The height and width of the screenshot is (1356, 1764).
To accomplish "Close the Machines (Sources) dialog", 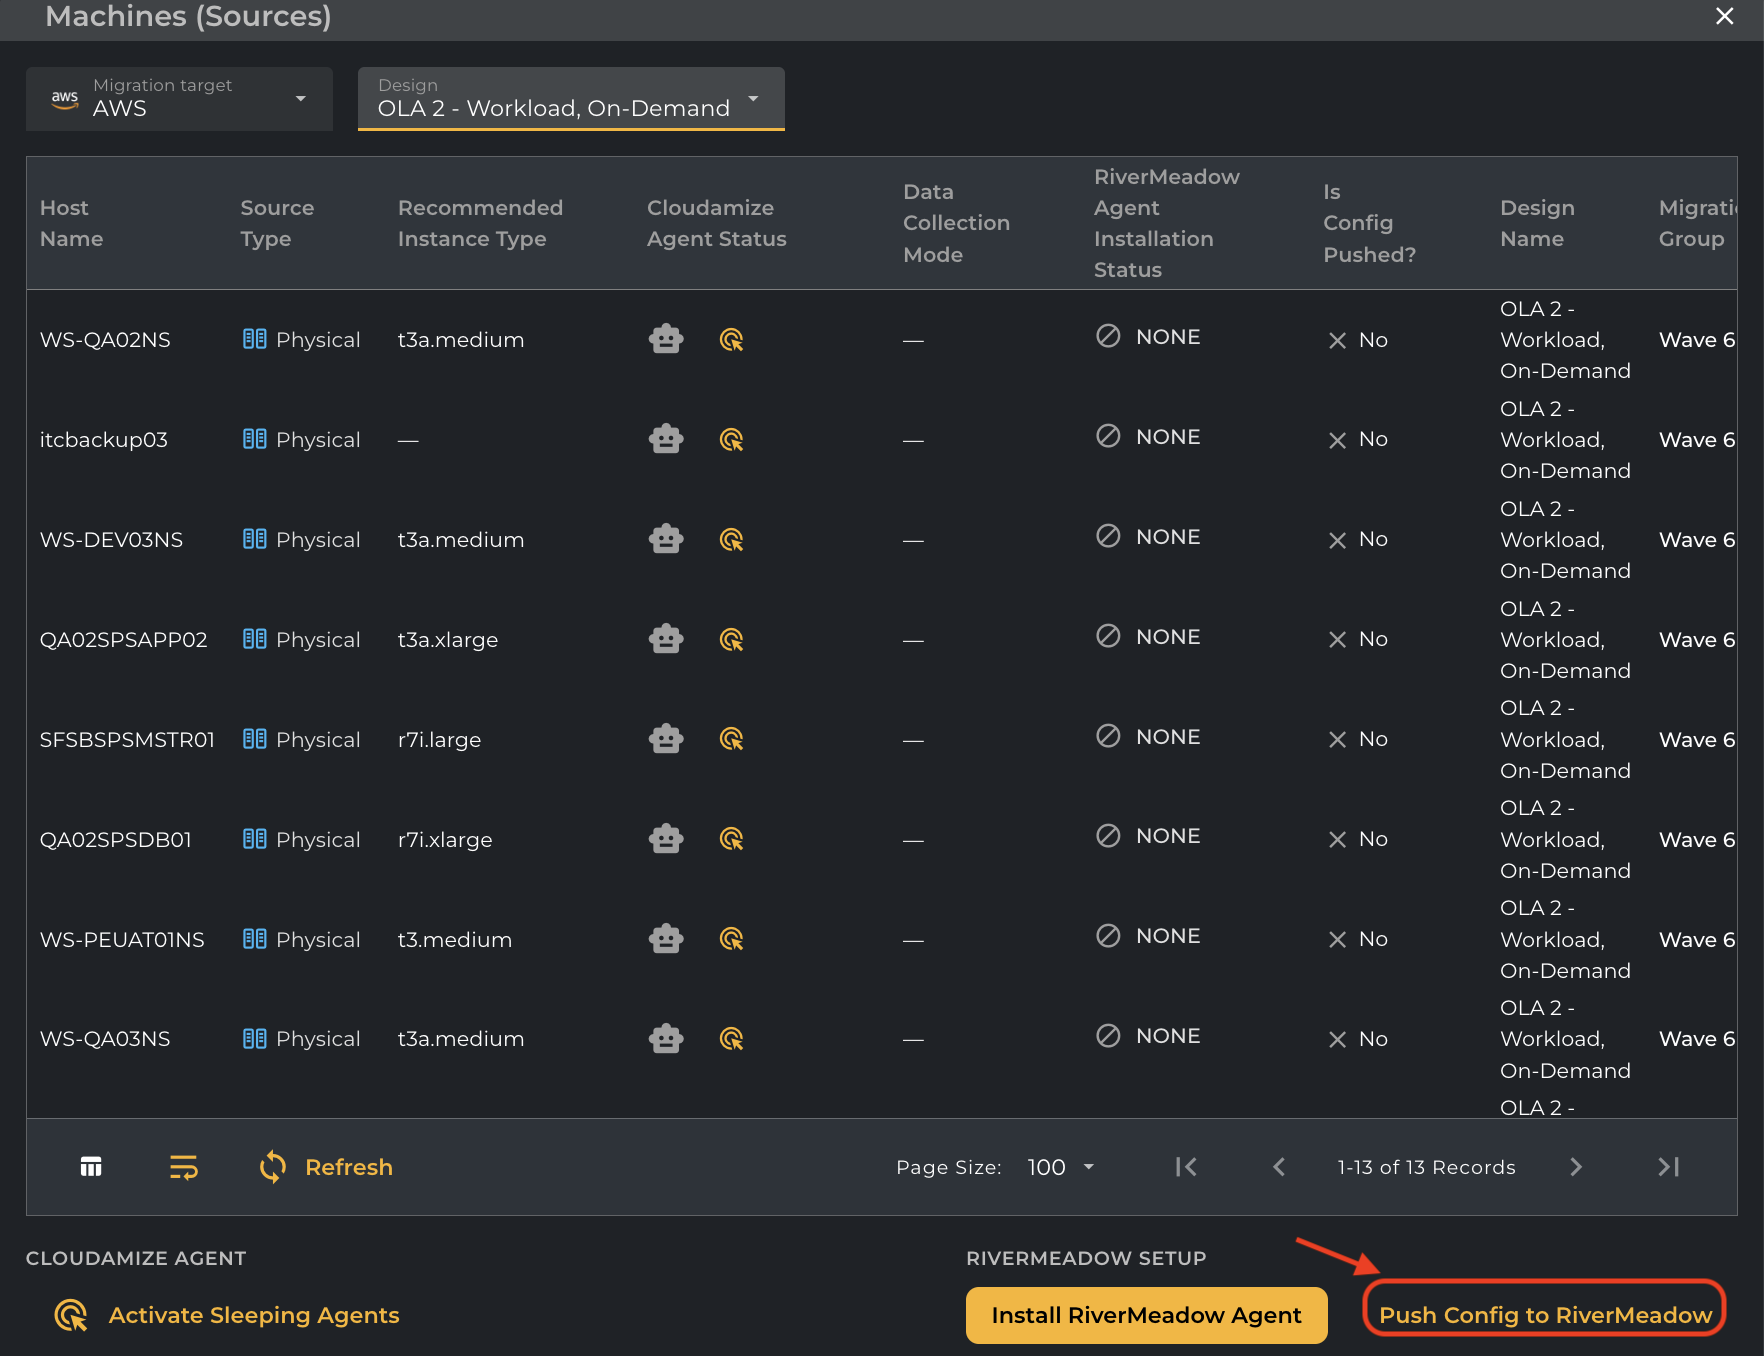I will [1725, 16].
